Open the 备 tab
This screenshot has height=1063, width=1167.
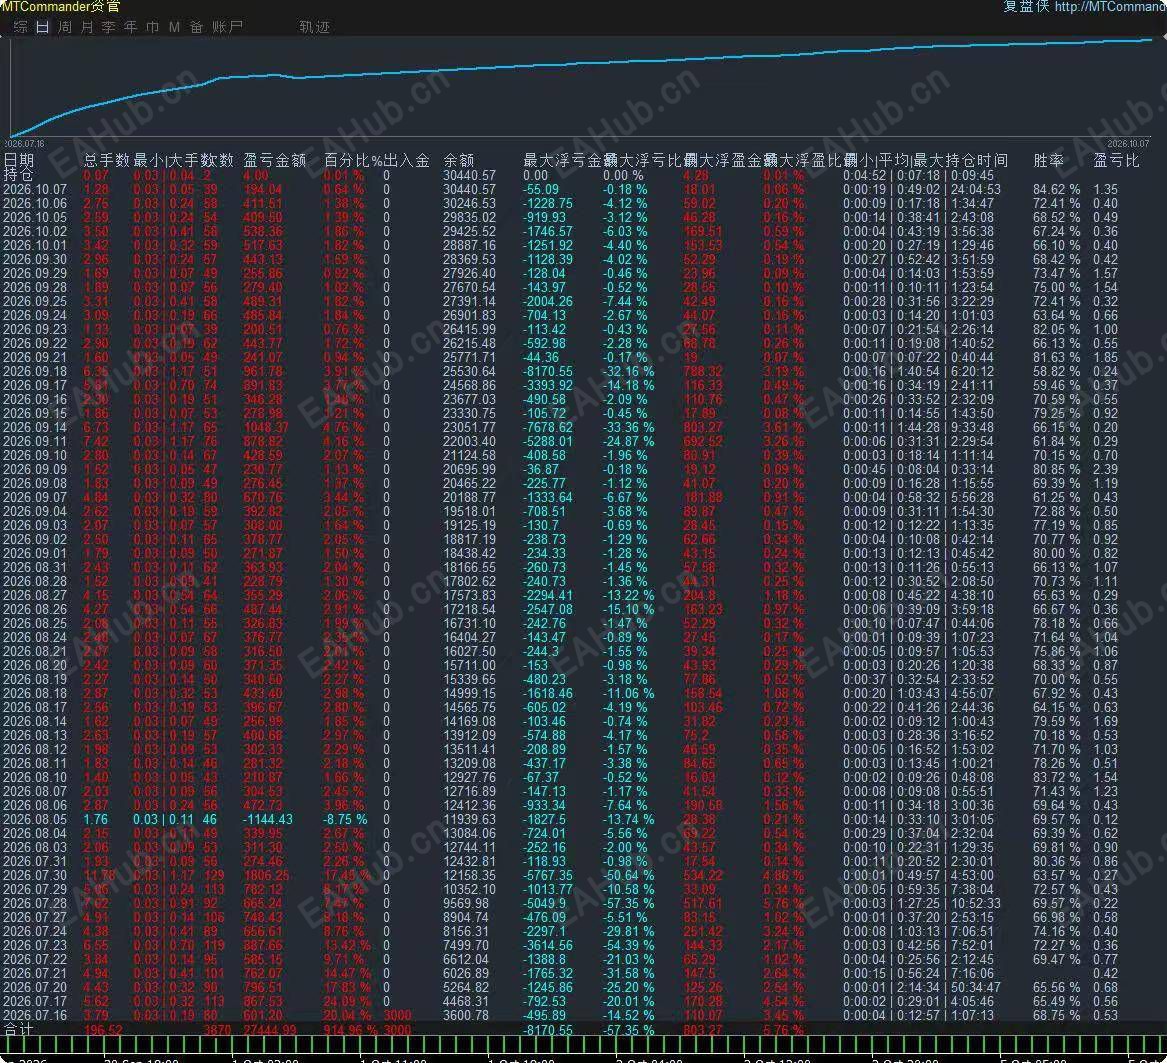(196, 27)
